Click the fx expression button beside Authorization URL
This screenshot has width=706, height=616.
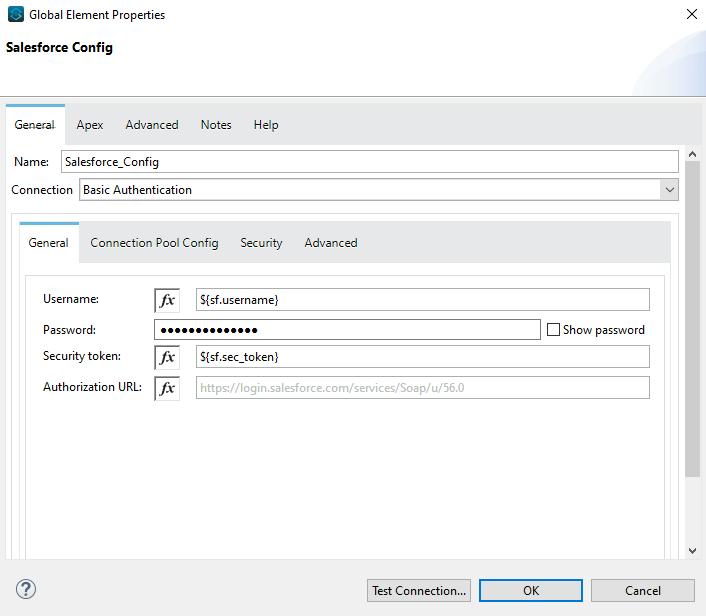pos(167,388)
